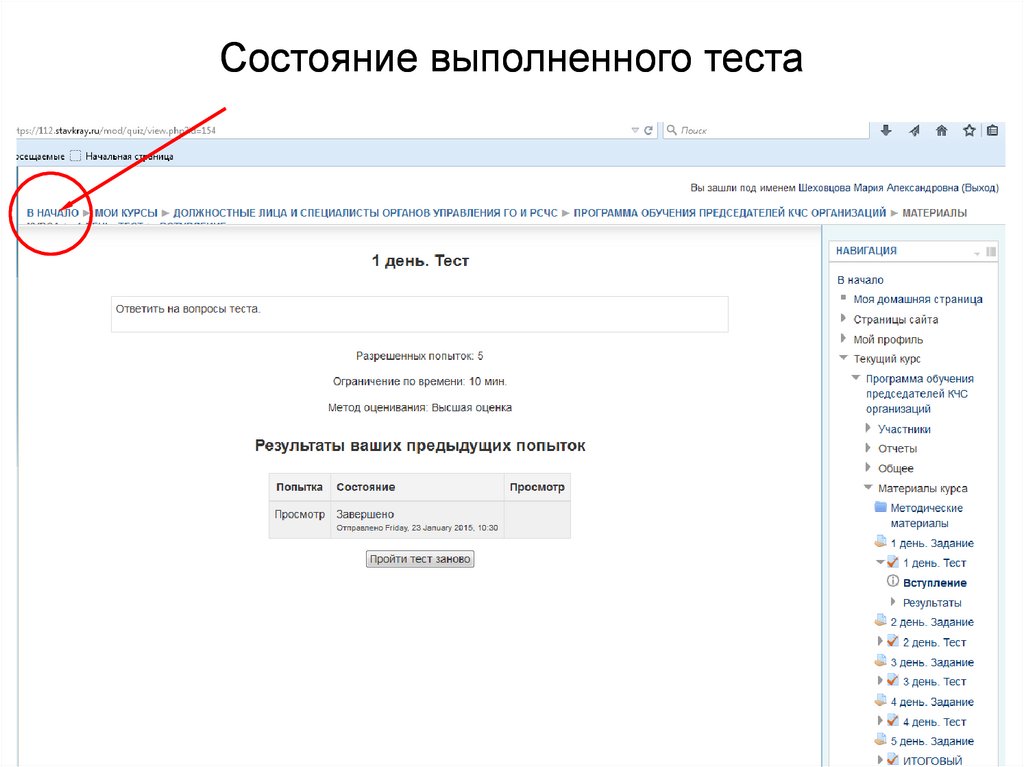Click the 1 день. Задание assignment icon
Image resolution: width=1024 pixels, height=767 pixels.
point(880,541)
